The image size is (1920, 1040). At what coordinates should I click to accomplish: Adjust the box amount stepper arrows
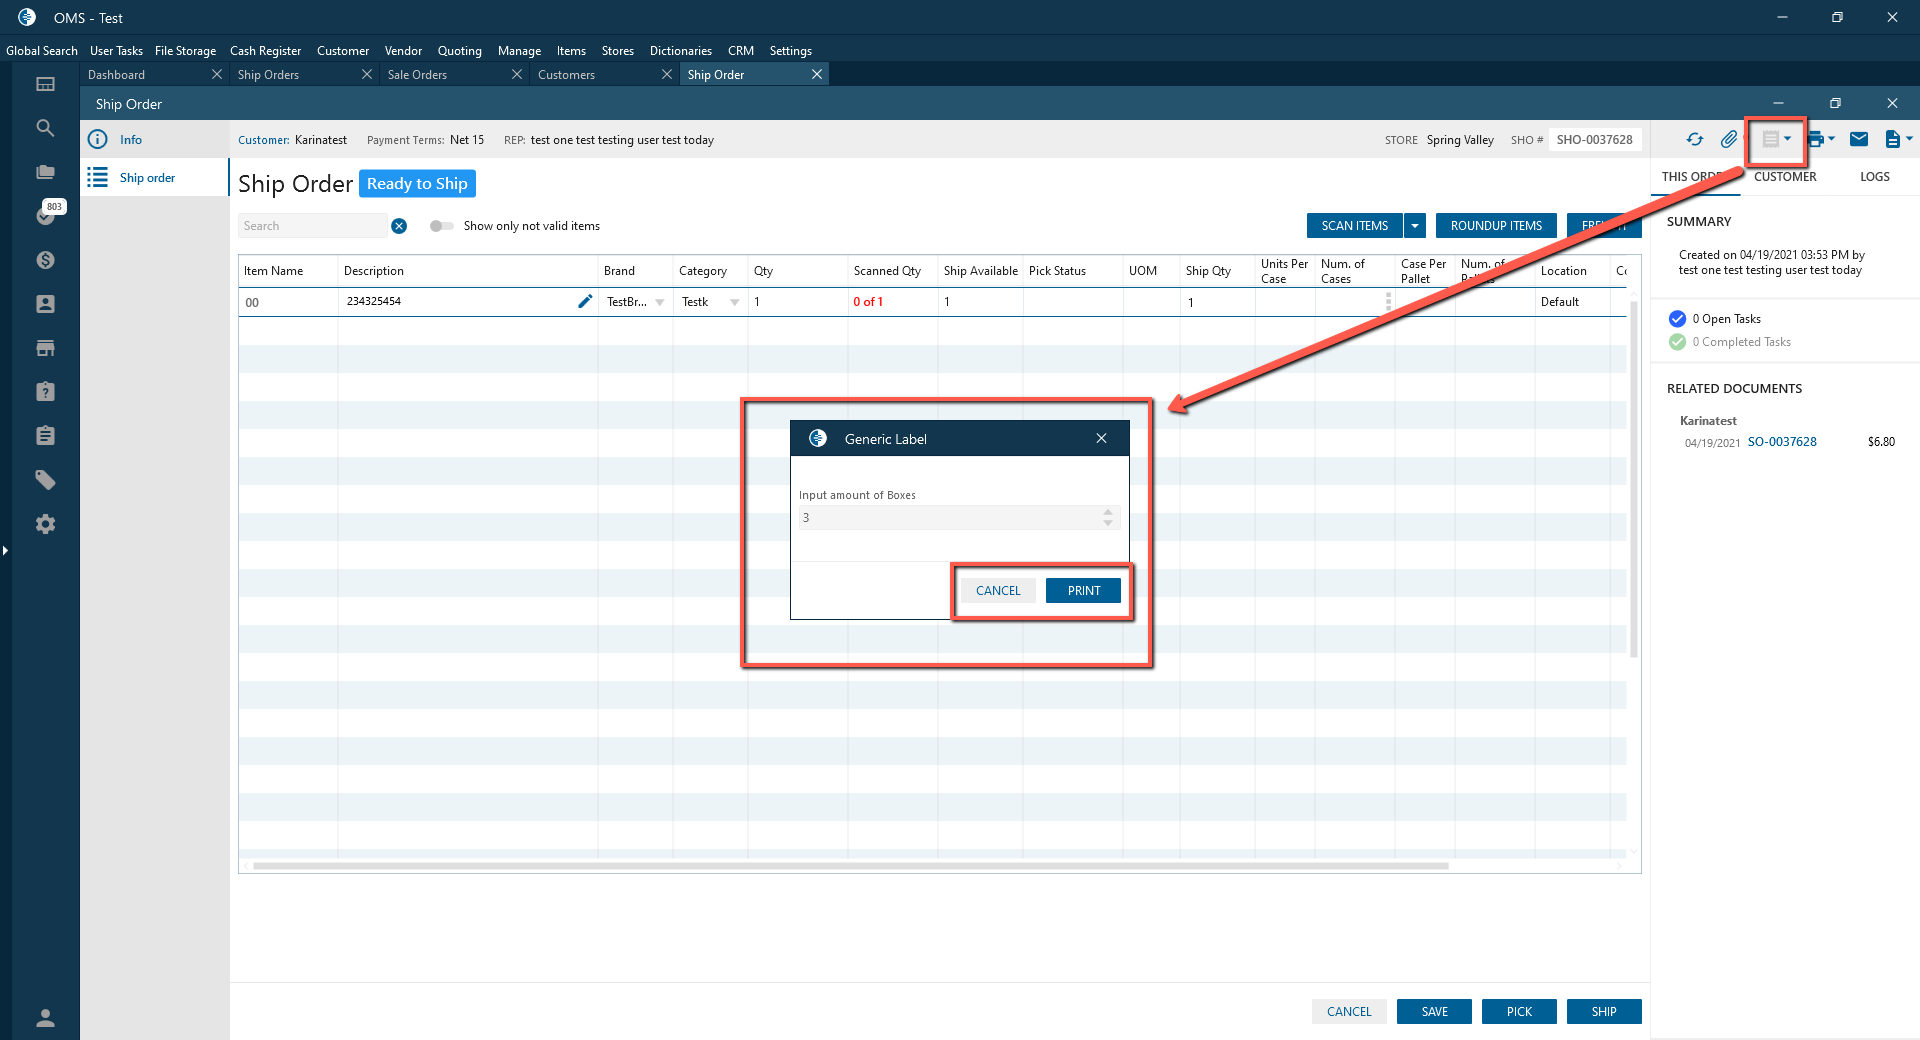[x=1108, y=518]
